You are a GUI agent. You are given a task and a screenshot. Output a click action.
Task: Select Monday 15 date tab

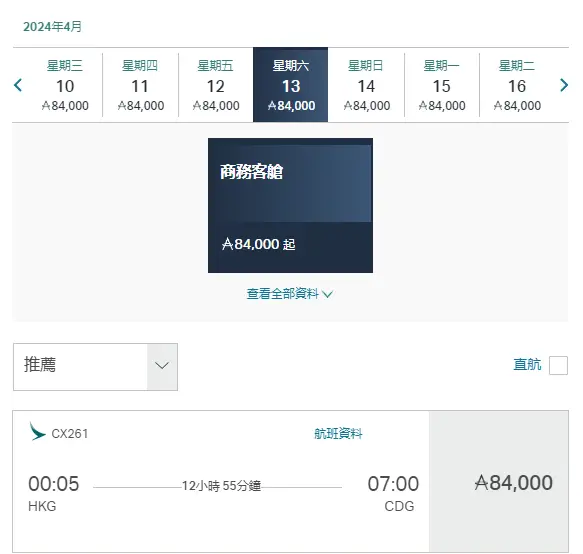442,85
